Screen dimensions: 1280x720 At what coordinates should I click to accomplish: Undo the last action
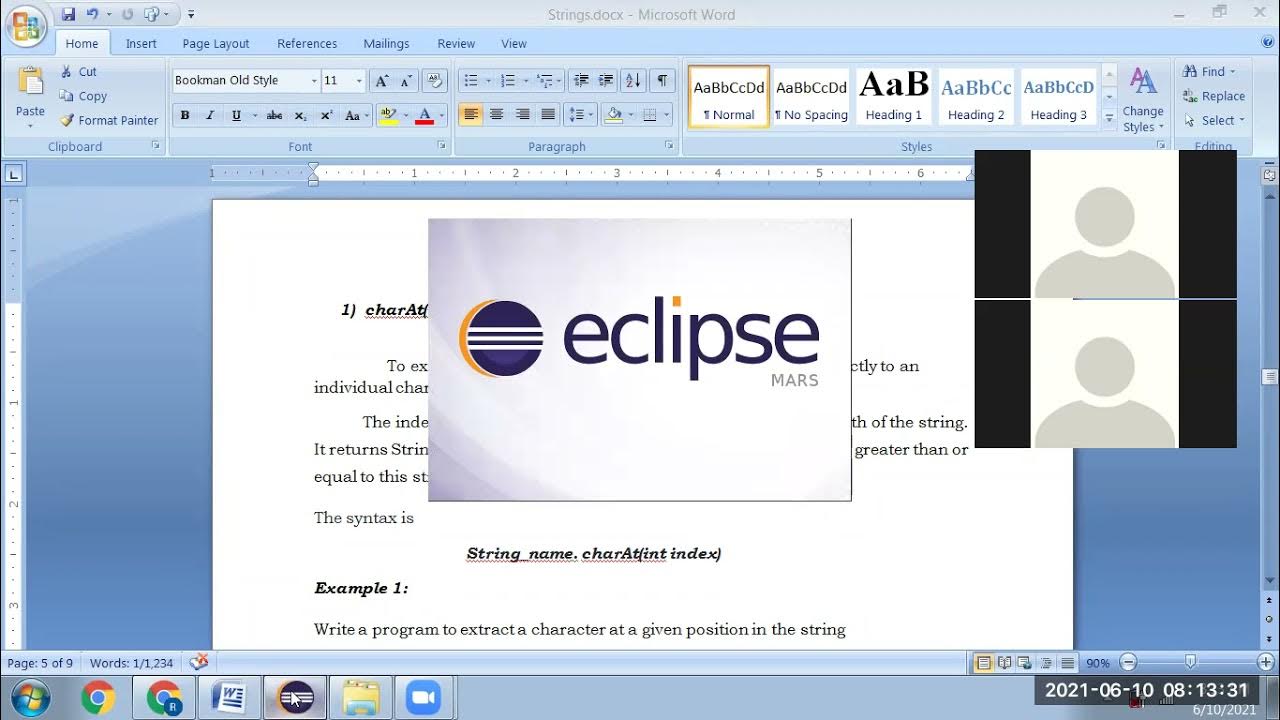coord(93,14)
